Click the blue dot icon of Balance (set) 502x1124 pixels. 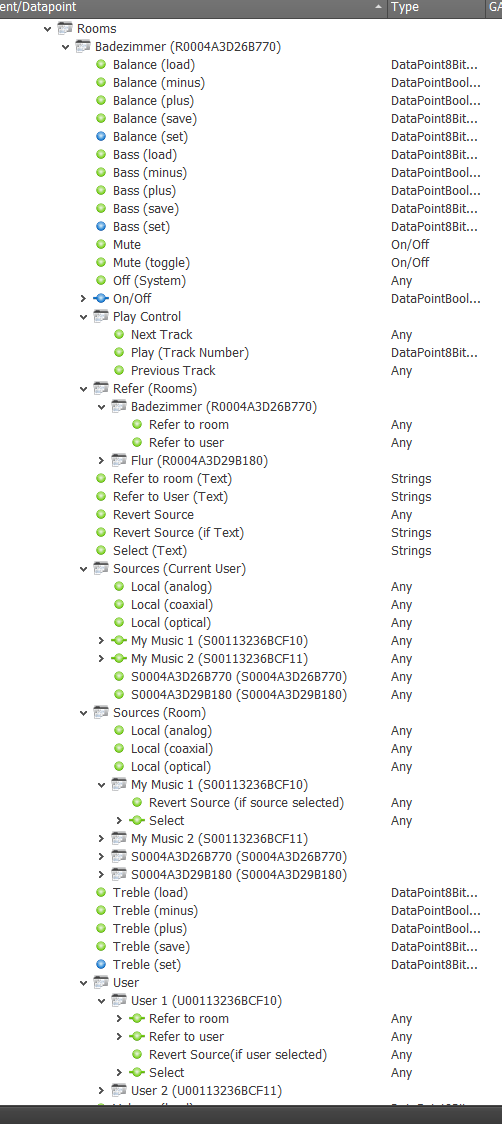coord(101,137)
